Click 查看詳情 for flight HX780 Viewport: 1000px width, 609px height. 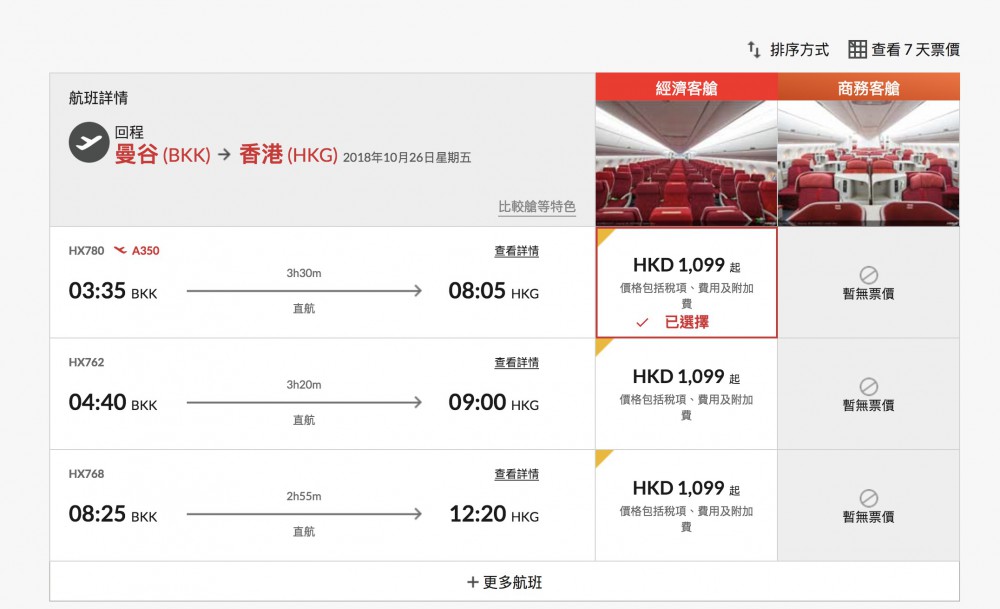coord(515,251)
